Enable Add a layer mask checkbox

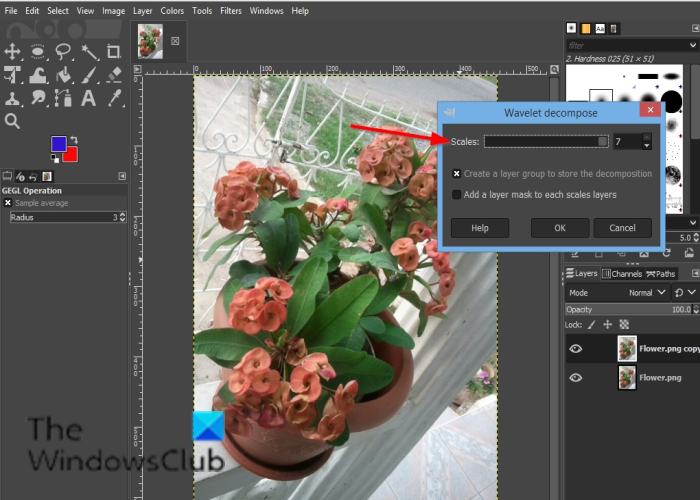coord(457,195)
